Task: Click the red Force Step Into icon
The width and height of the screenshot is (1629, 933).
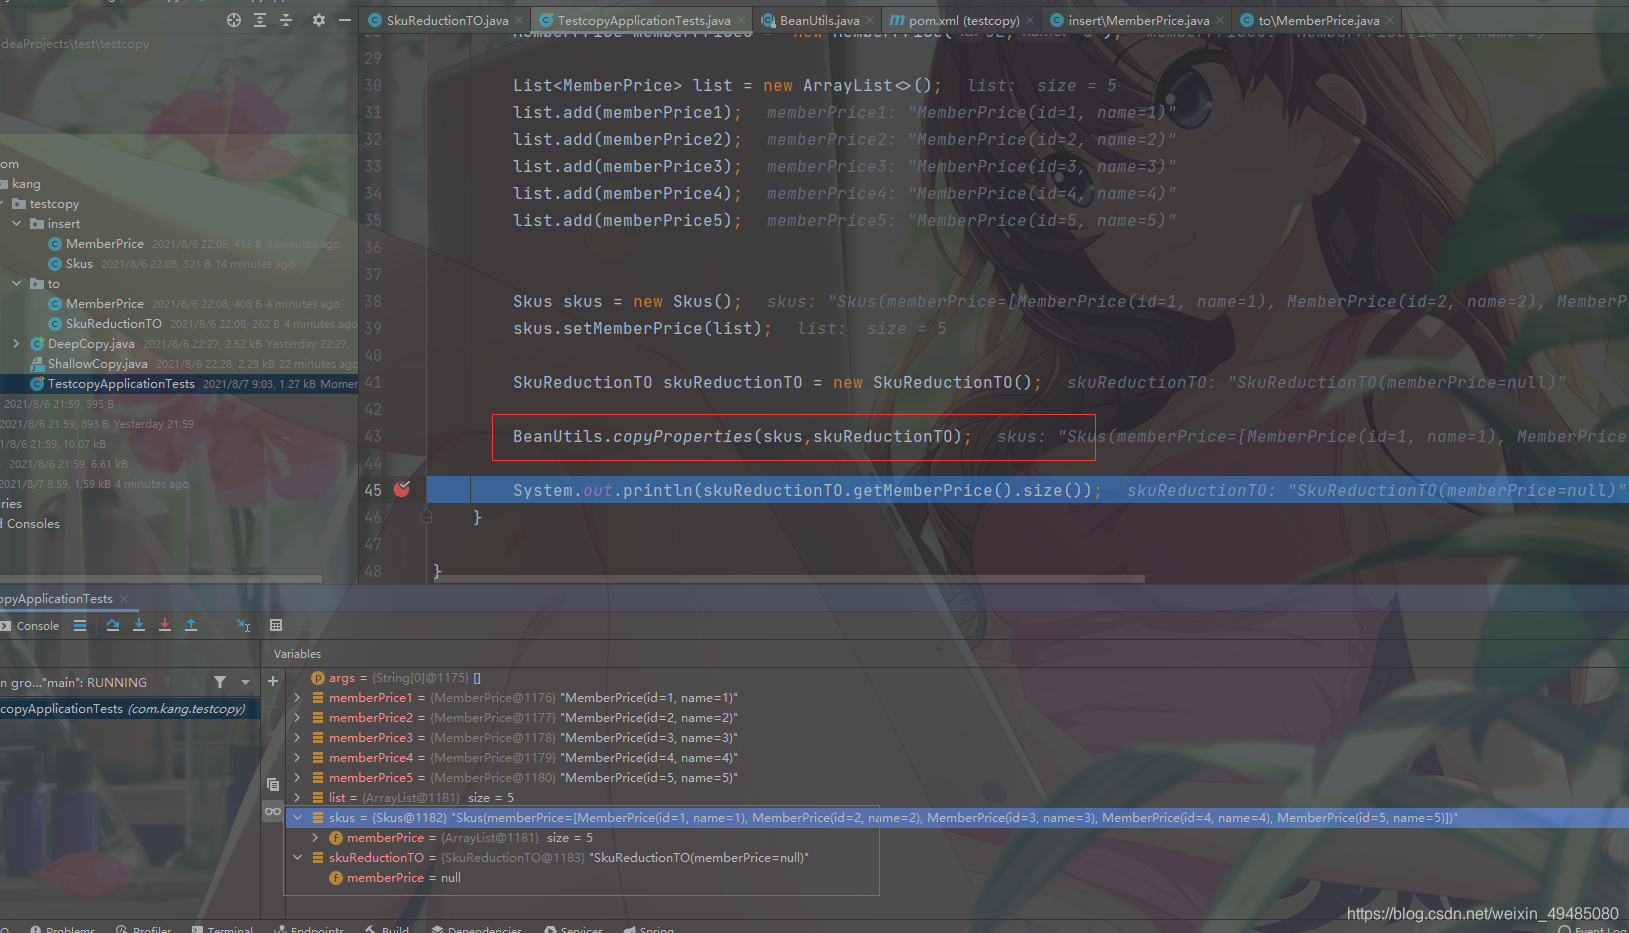Action: click(x=164, y=625)
